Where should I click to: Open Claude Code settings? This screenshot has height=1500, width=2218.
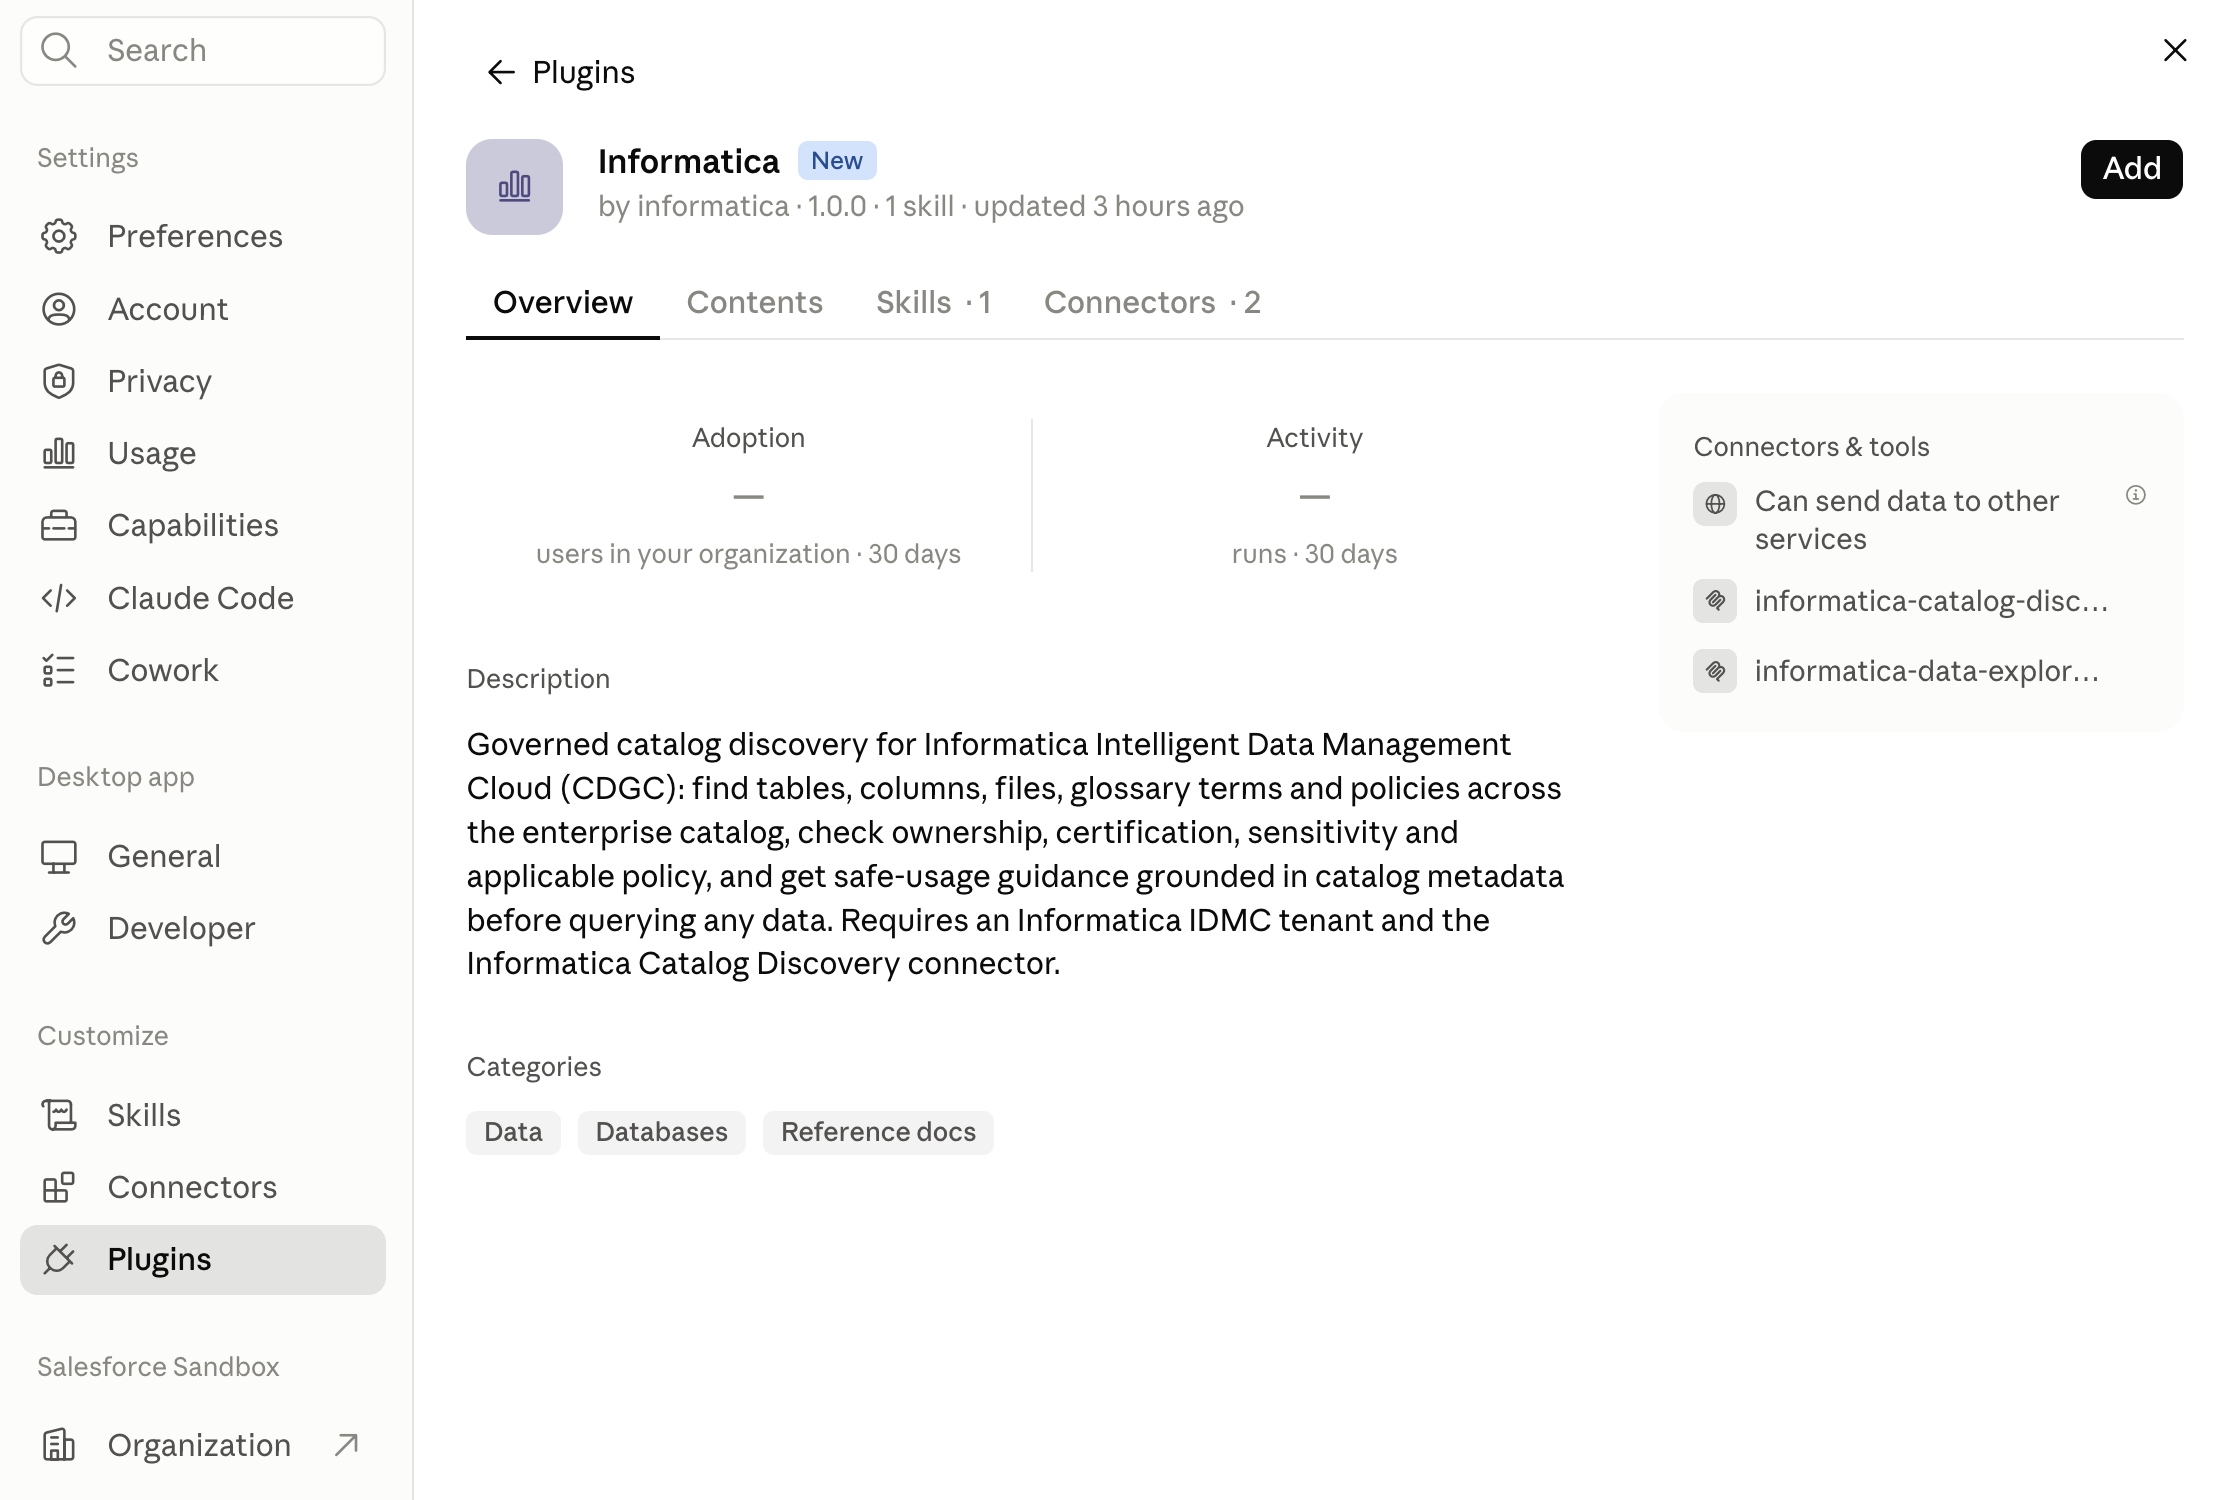coord(203,598)
